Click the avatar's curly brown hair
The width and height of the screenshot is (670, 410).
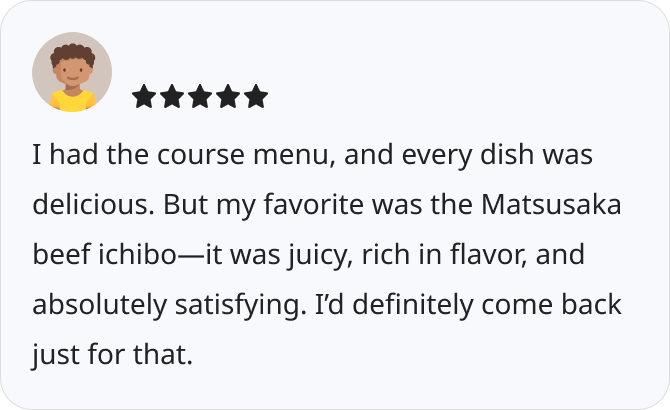tap(73, 54)
